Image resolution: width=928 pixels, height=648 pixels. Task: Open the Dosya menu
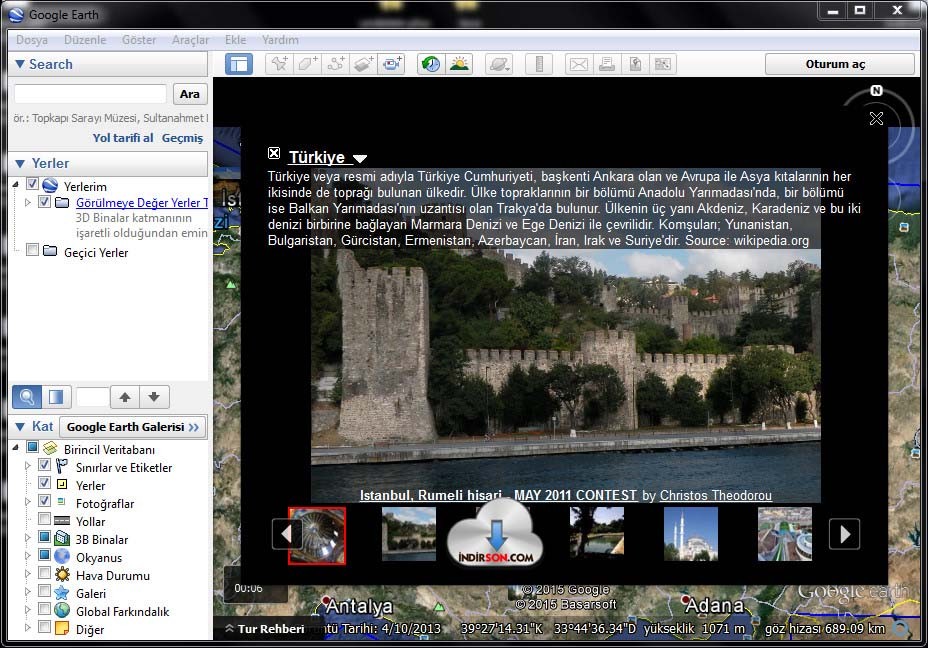(32, 40)
